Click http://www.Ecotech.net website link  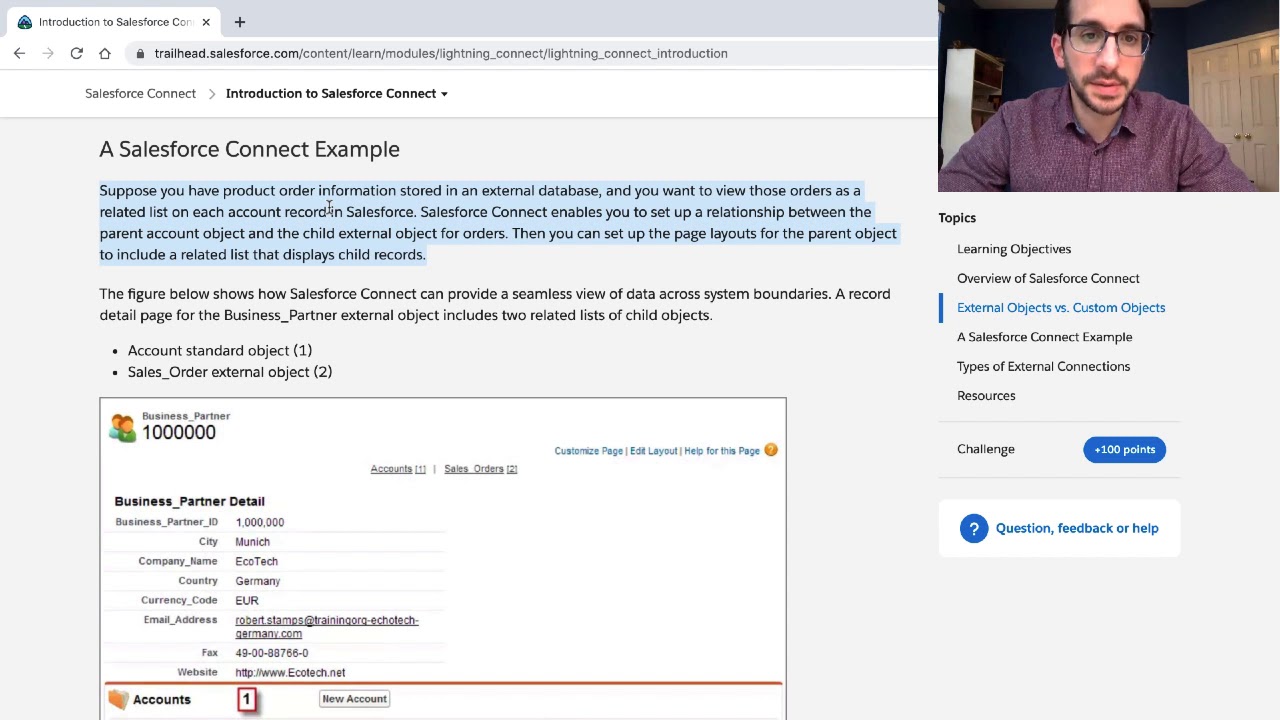tap(290, 673)
